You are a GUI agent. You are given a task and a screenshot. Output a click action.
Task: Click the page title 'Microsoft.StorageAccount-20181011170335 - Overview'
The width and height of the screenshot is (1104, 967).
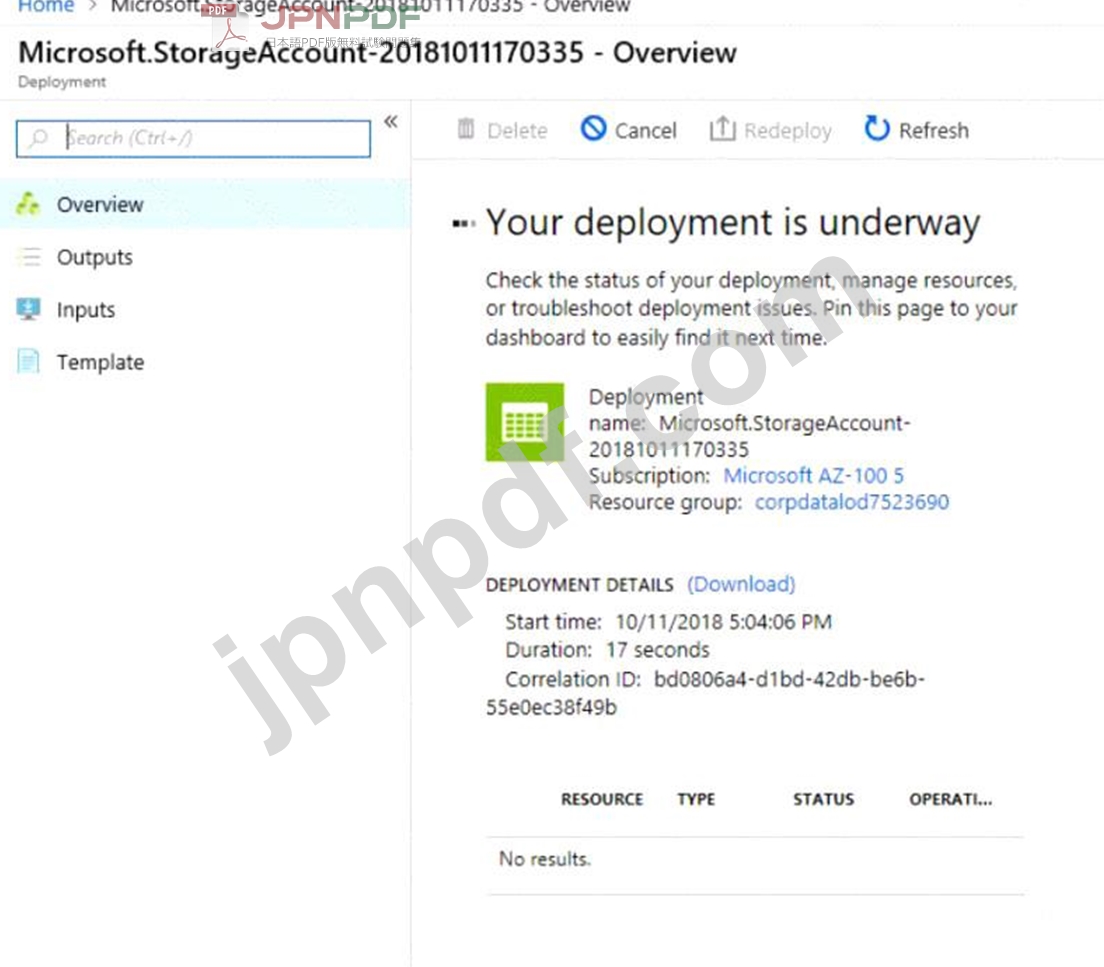pyautogui.click(x=377, y=53)
